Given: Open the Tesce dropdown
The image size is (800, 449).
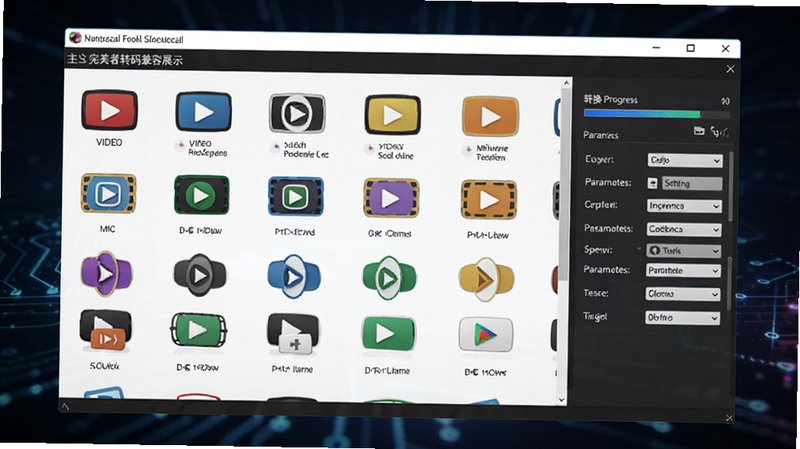Looking at the screenshot, I should (x=683, y=294).
